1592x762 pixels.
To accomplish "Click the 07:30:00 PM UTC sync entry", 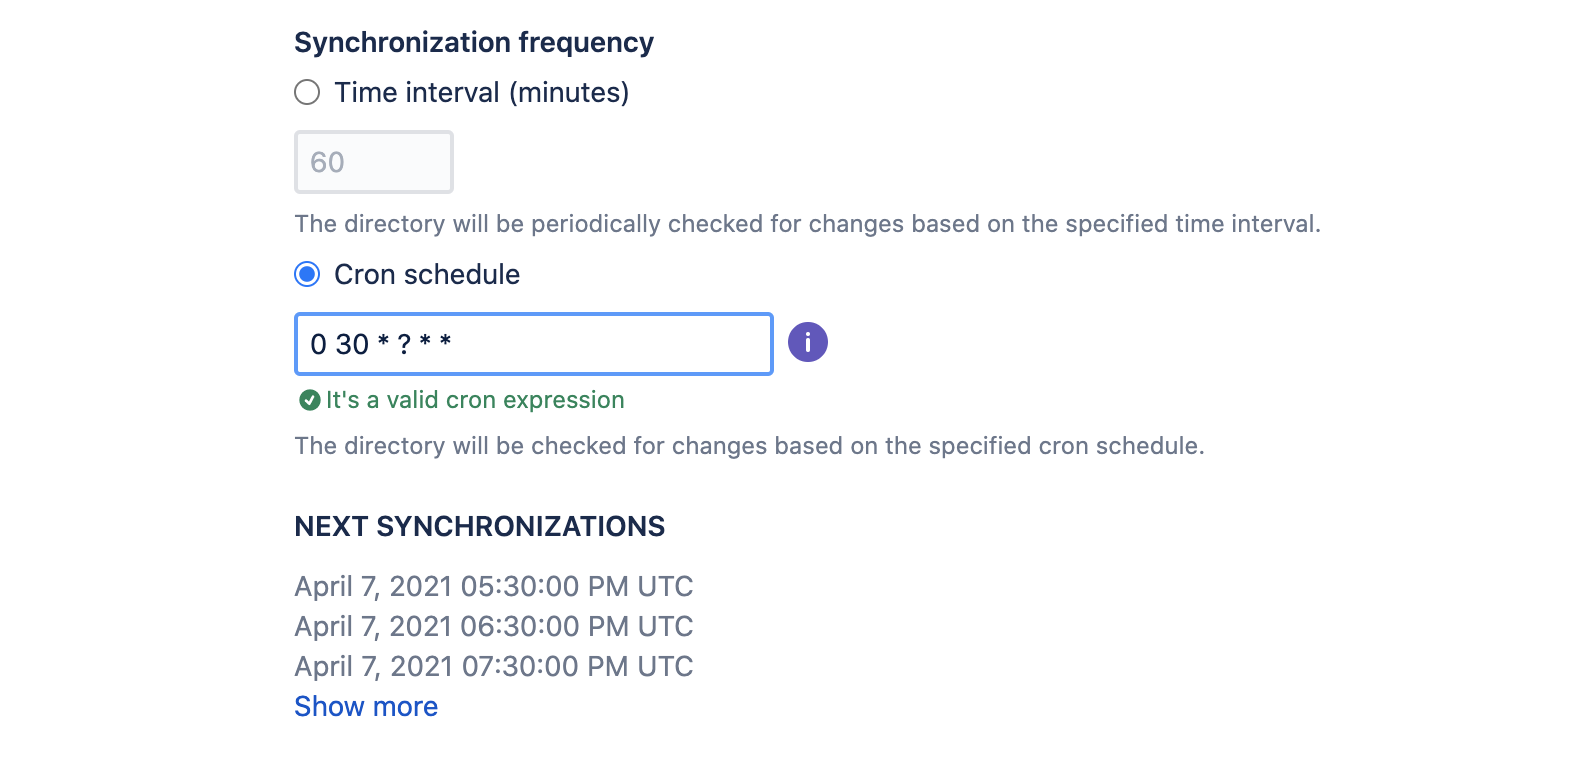I will tap(494, 666).
